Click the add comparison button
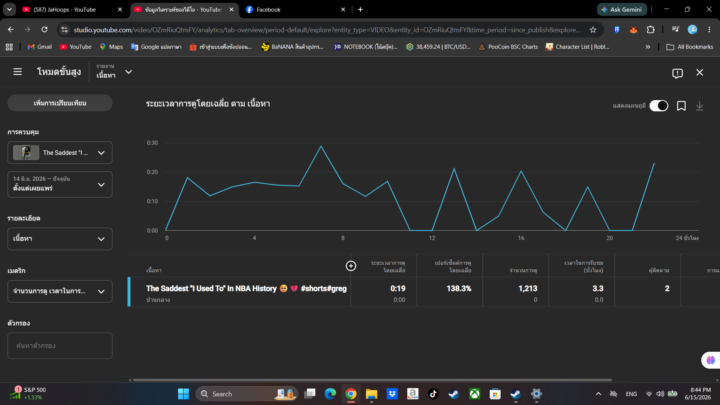This screenshot has width=720, height=405. coord(60,103)
